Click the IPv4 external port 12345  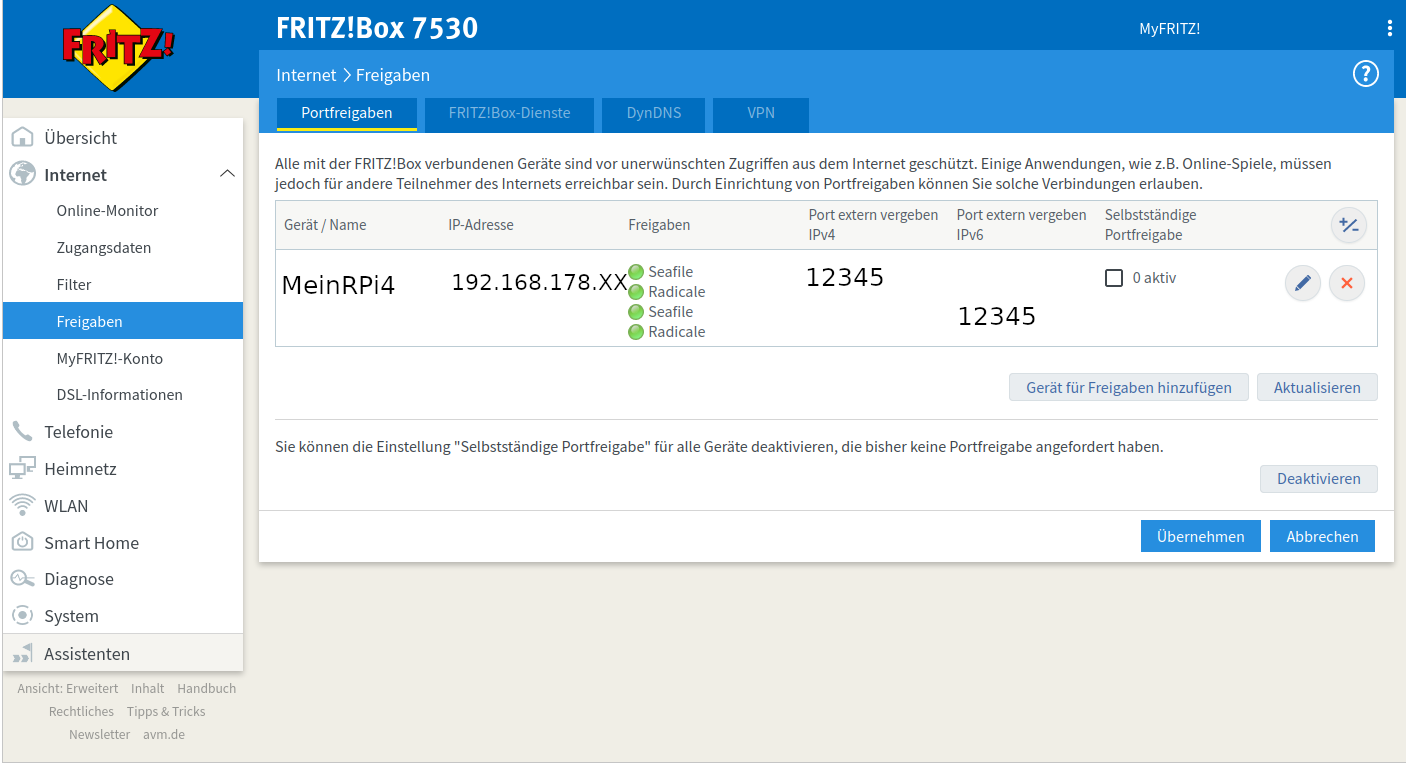845,277
